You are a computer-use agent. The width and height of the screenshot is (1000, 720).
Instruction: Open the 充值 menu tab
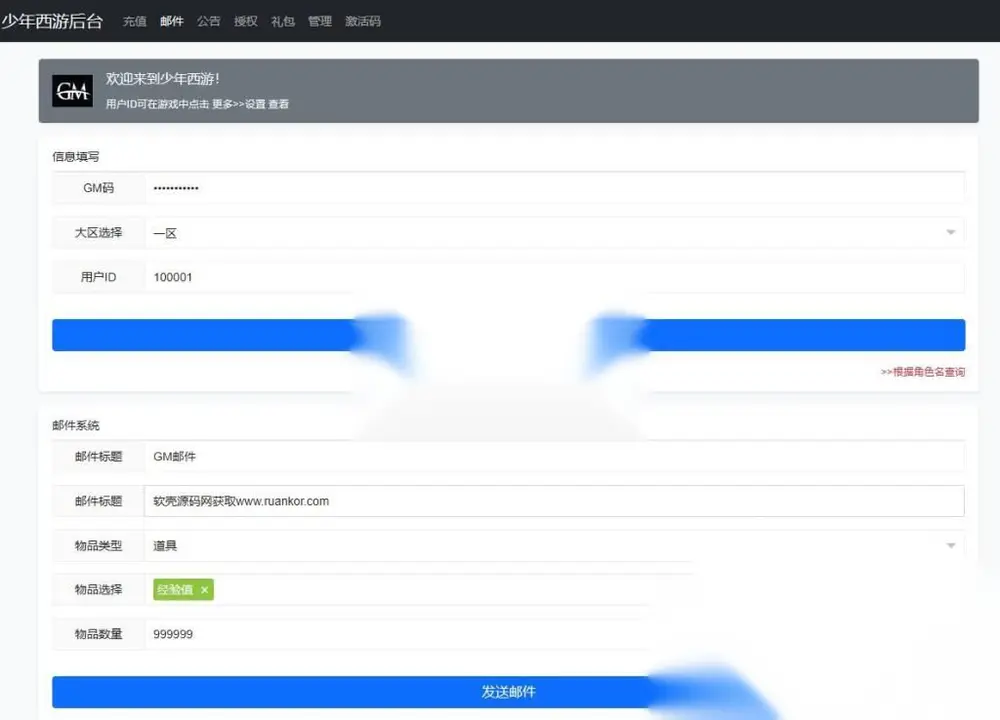[135, 21]
